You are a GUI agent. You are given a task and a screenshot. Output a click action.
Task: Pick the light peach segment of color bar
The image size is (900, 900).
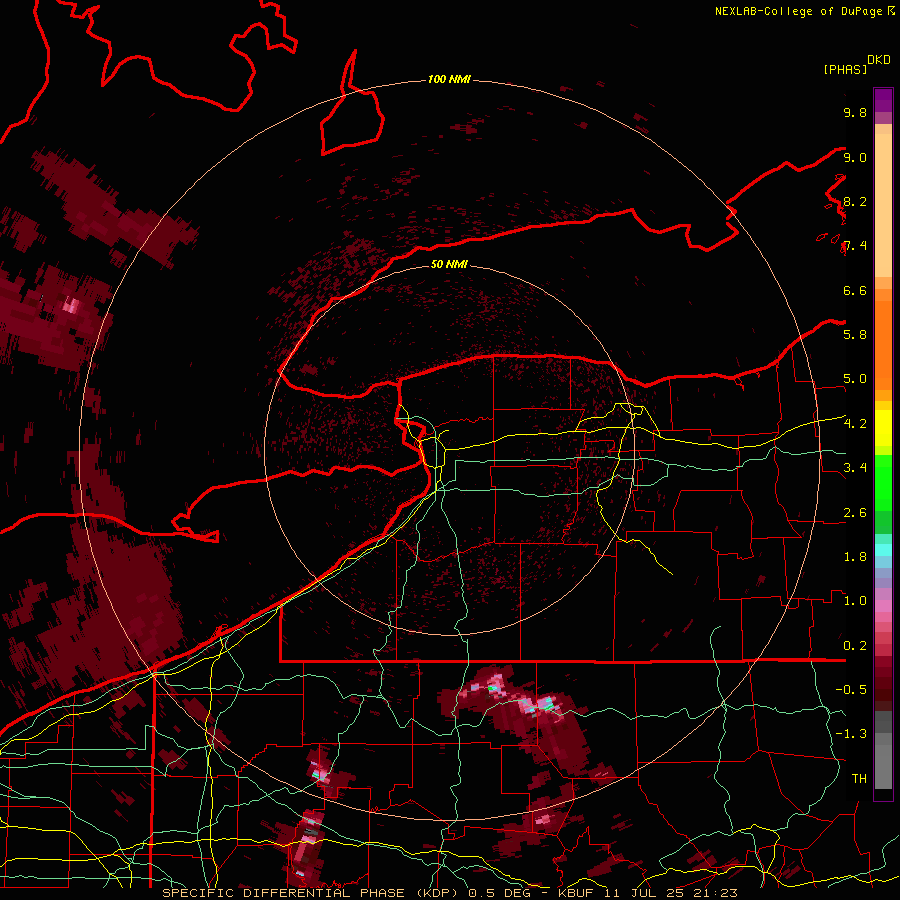(883, 205)
